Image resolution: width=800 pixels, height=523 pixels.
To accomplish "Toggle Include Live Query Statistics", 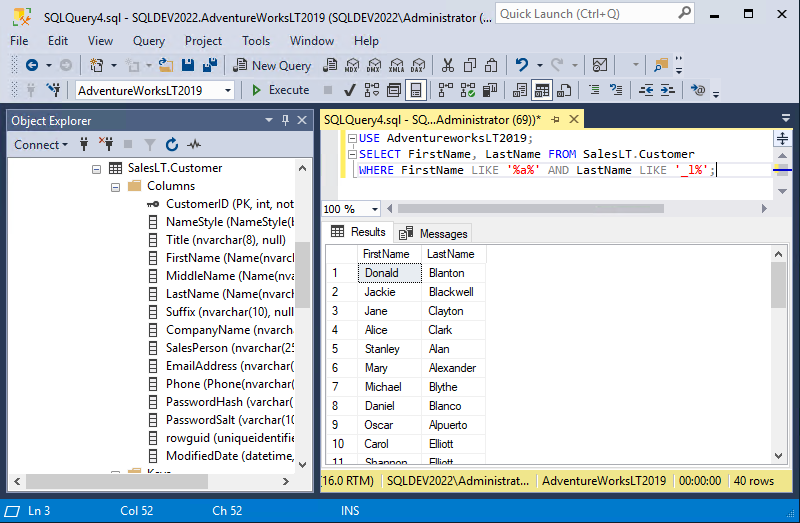I will [468, 90].
